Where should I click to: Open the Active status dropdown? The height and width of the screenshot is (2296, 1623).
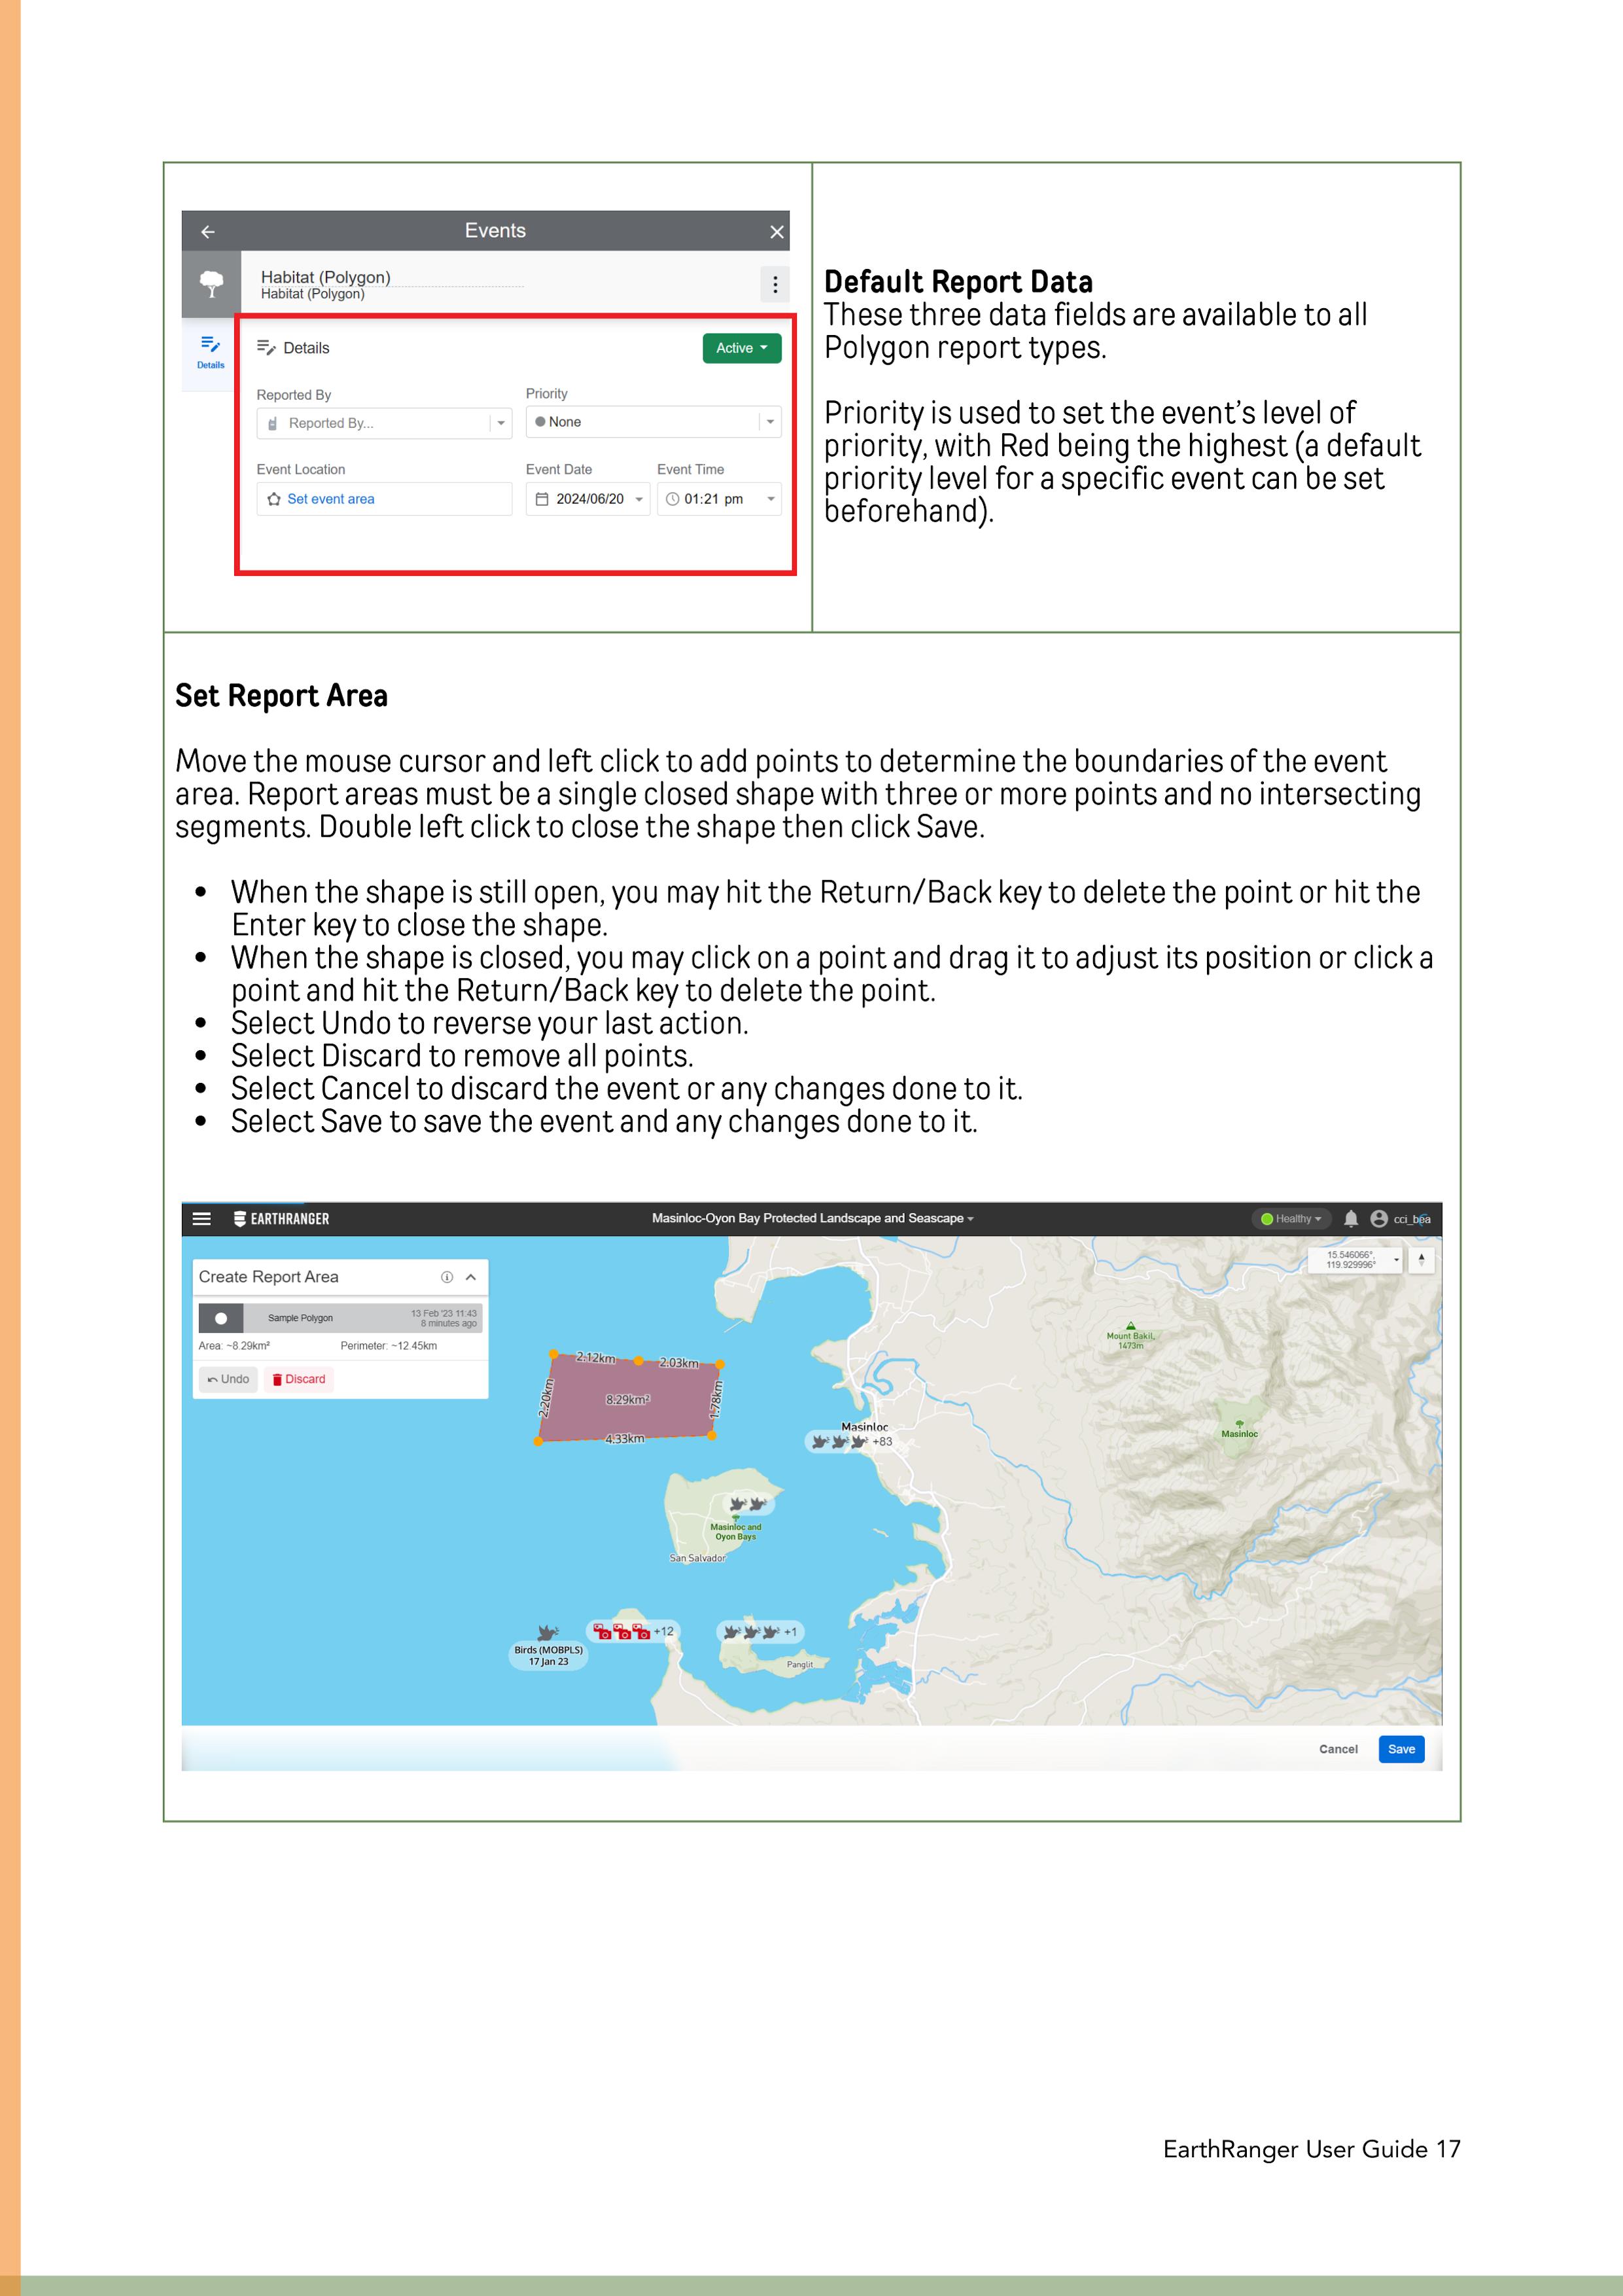[x=741, y=348]
